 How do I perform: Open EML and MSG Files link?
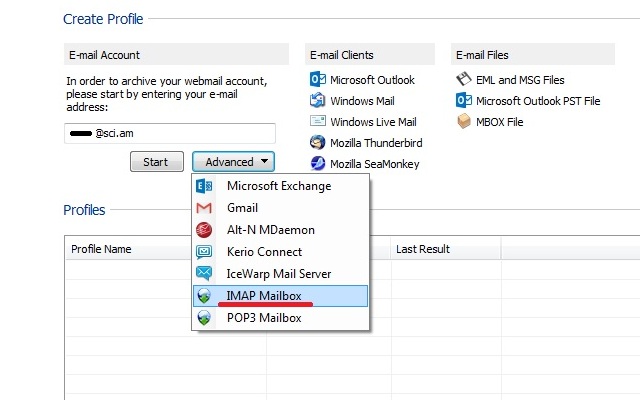point(520,80)
